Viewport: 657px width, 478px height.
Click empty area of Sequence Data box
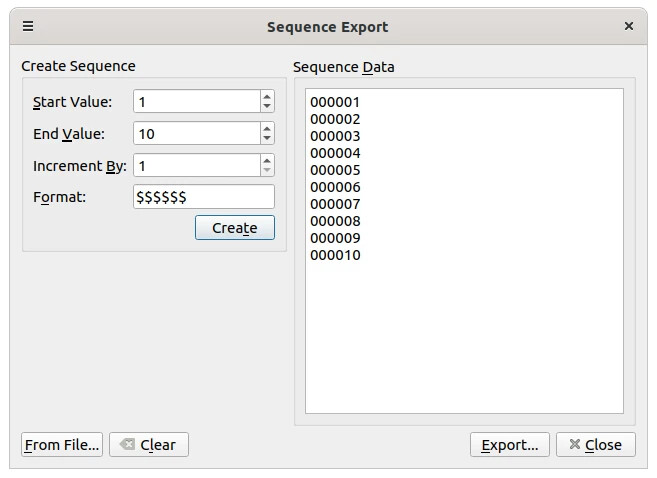click(x=463, y=340)
